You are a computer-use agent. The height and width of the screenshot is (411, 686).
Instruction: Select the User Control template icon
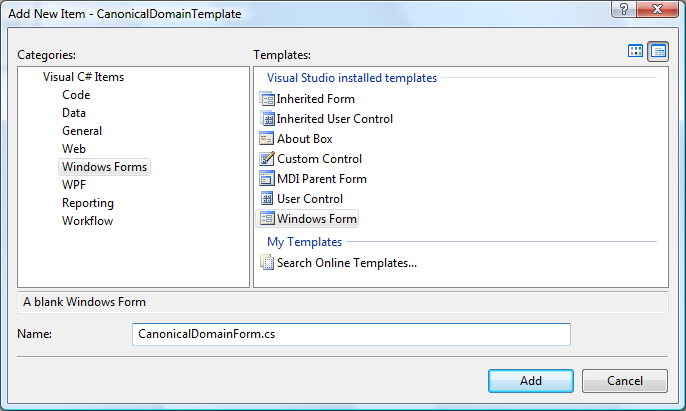point(267,199)
